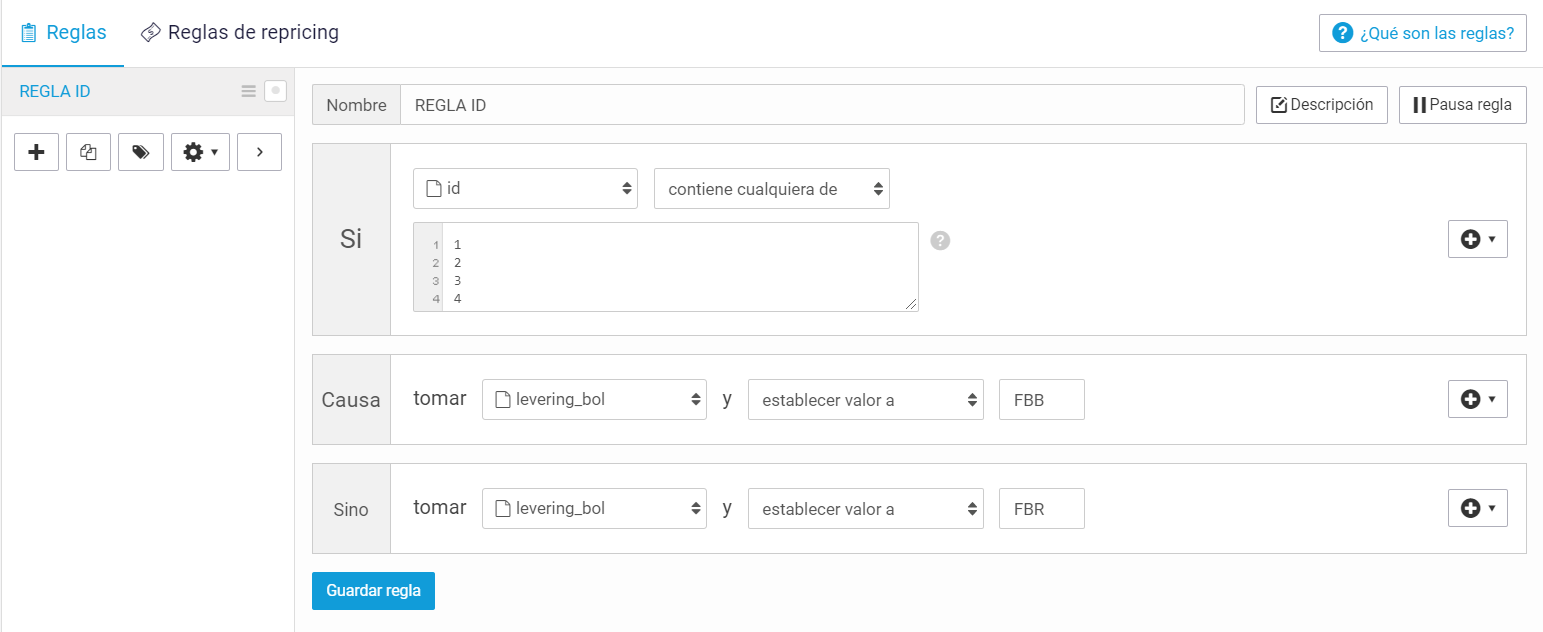
Task: Click the Descripción button
Action: [x=1322, y=104]
